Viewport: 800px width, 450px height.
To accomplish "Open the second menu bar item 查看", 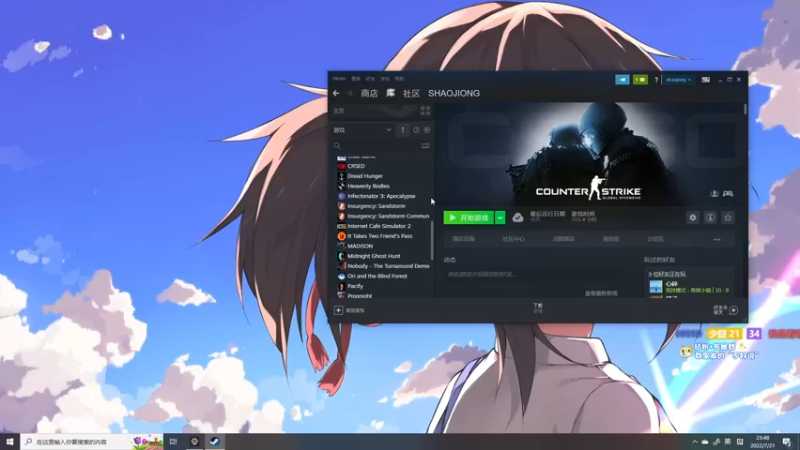I will coord(356,79).
